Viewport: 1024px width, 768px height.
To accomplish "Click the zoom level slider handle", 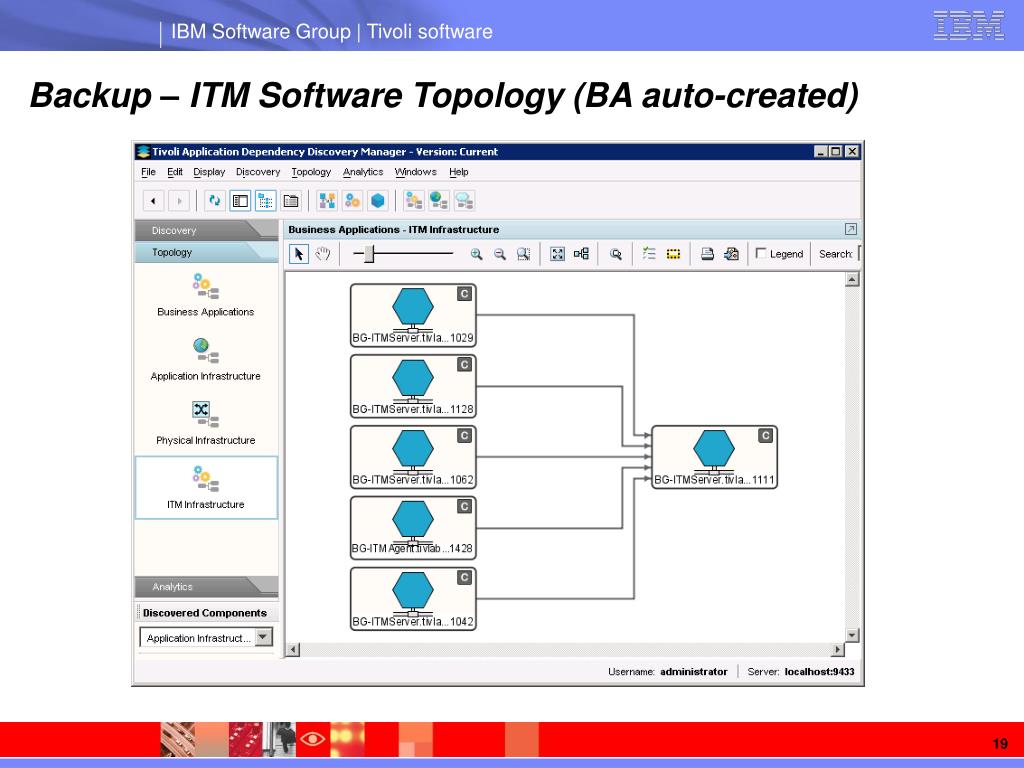I will click(369, 254).
